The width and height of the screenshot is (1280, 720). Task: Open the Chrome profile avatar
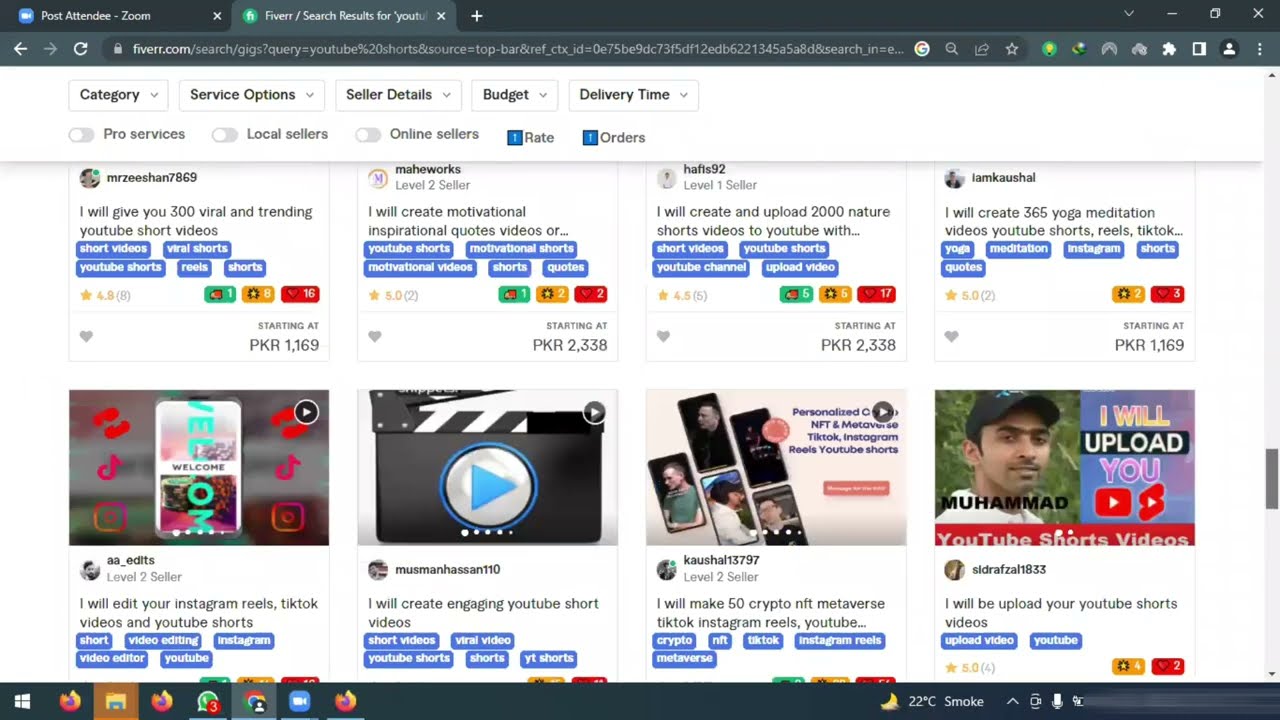pyautogui.click(x=1229, y=48)
